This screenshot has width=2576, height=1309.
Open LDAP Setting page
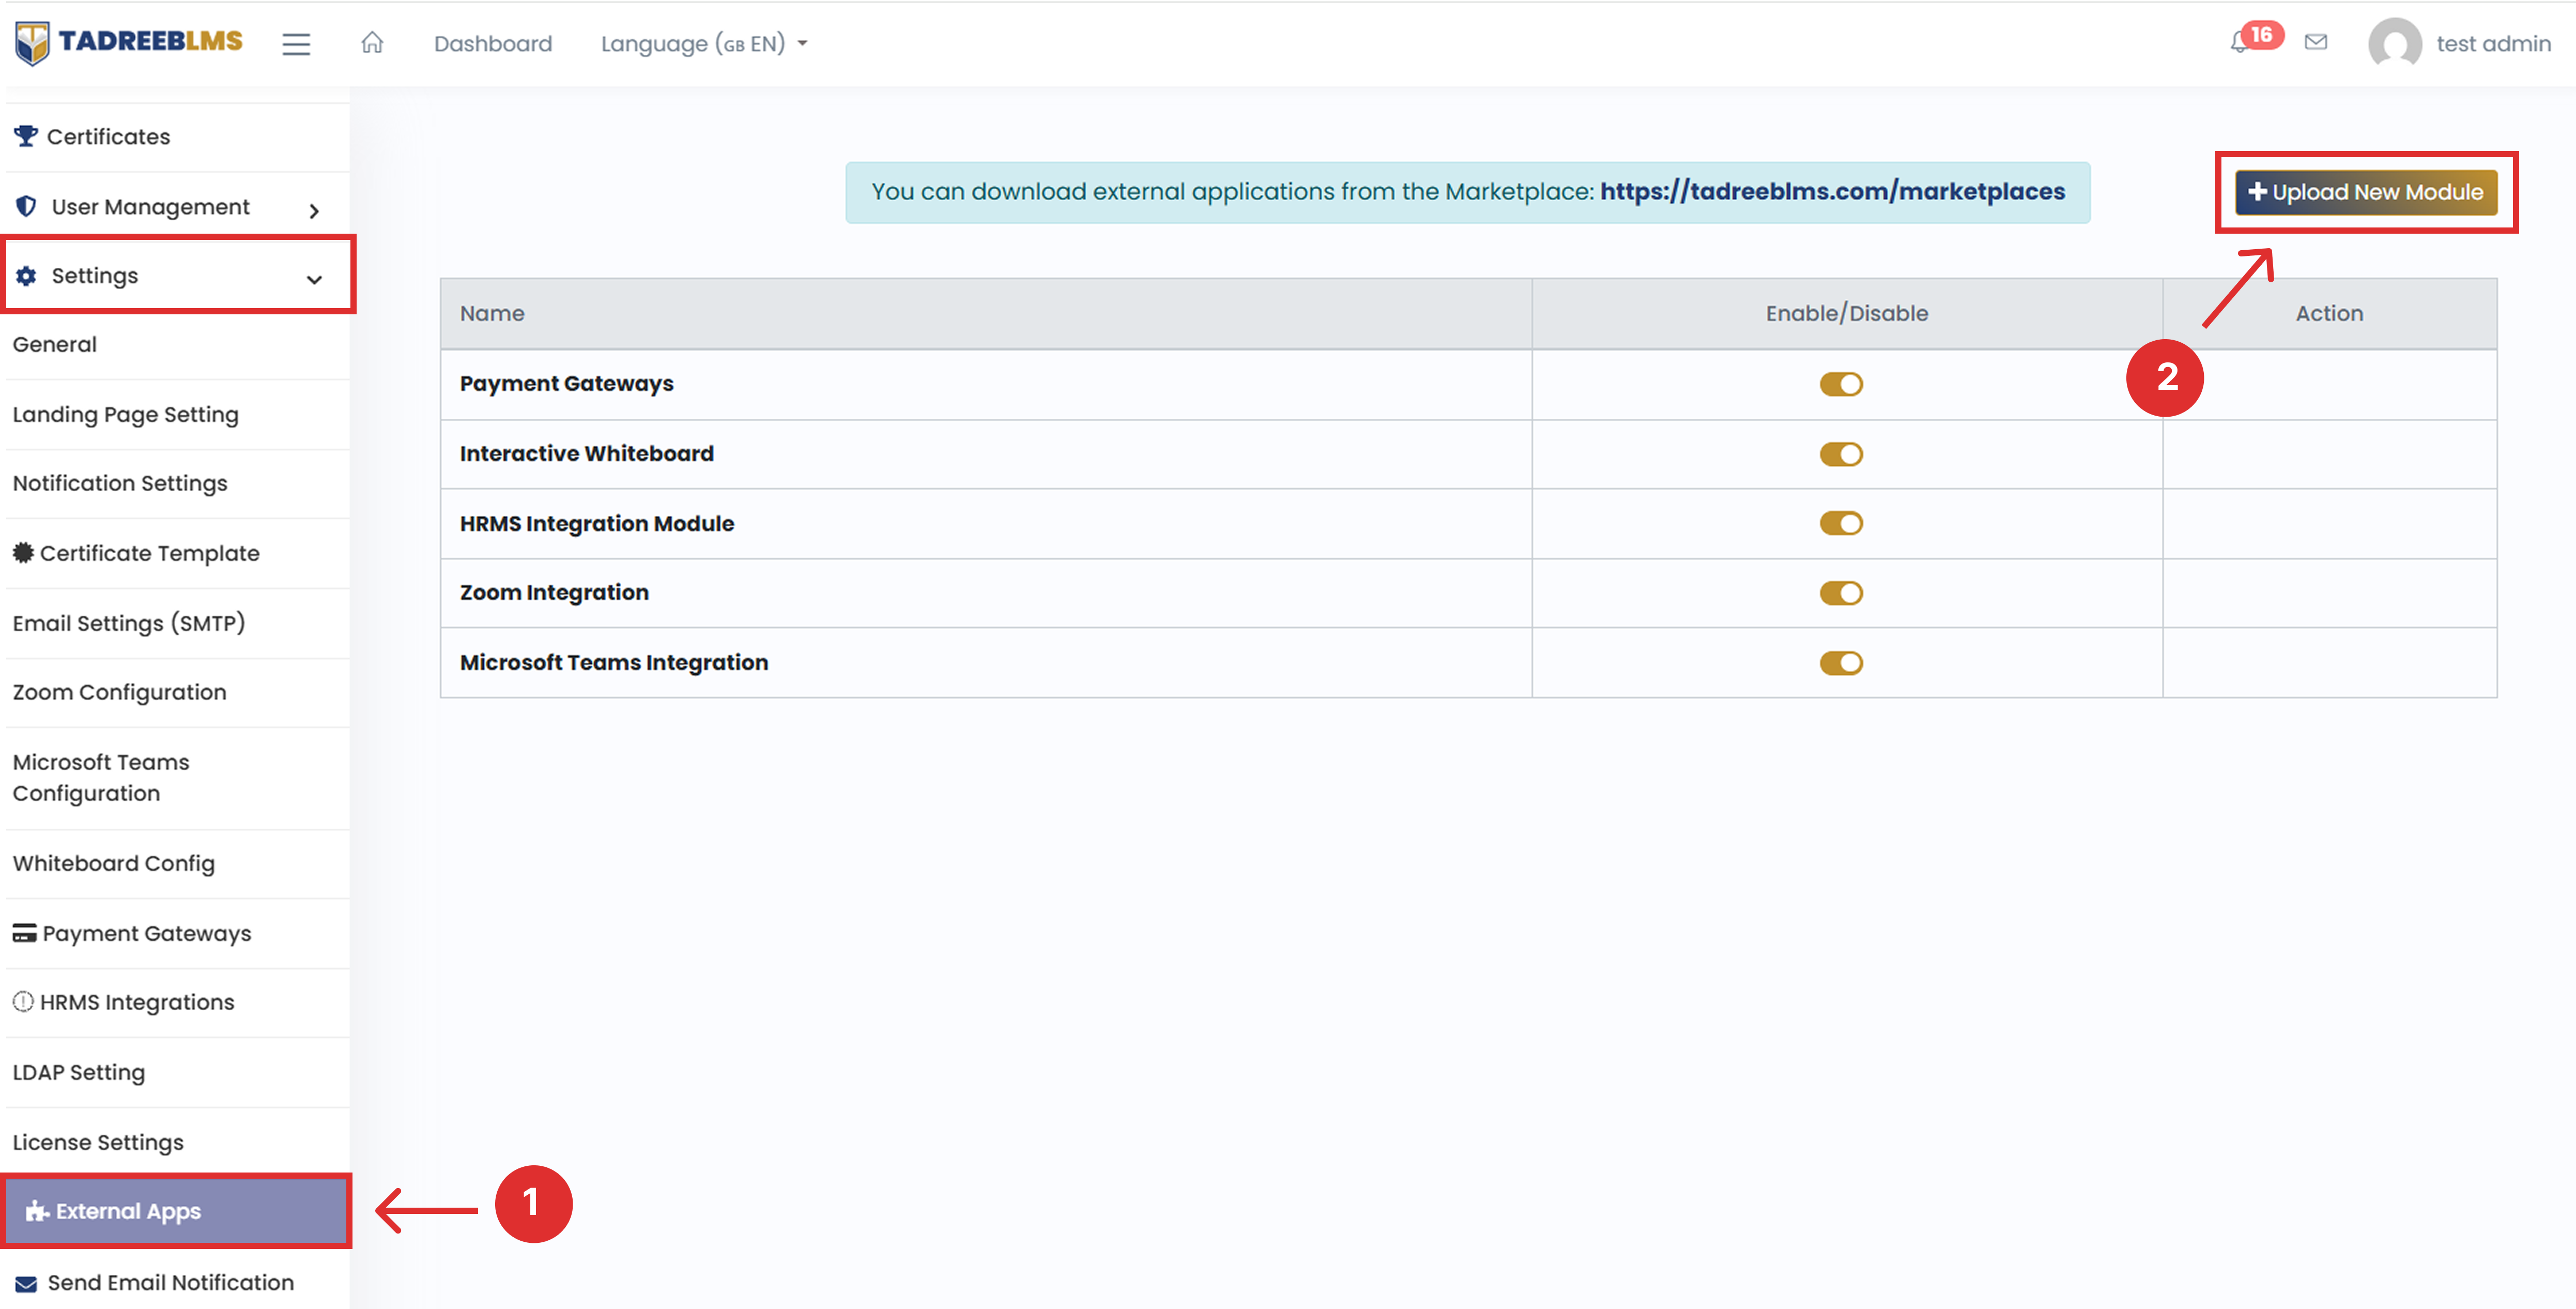[79, 1072]
